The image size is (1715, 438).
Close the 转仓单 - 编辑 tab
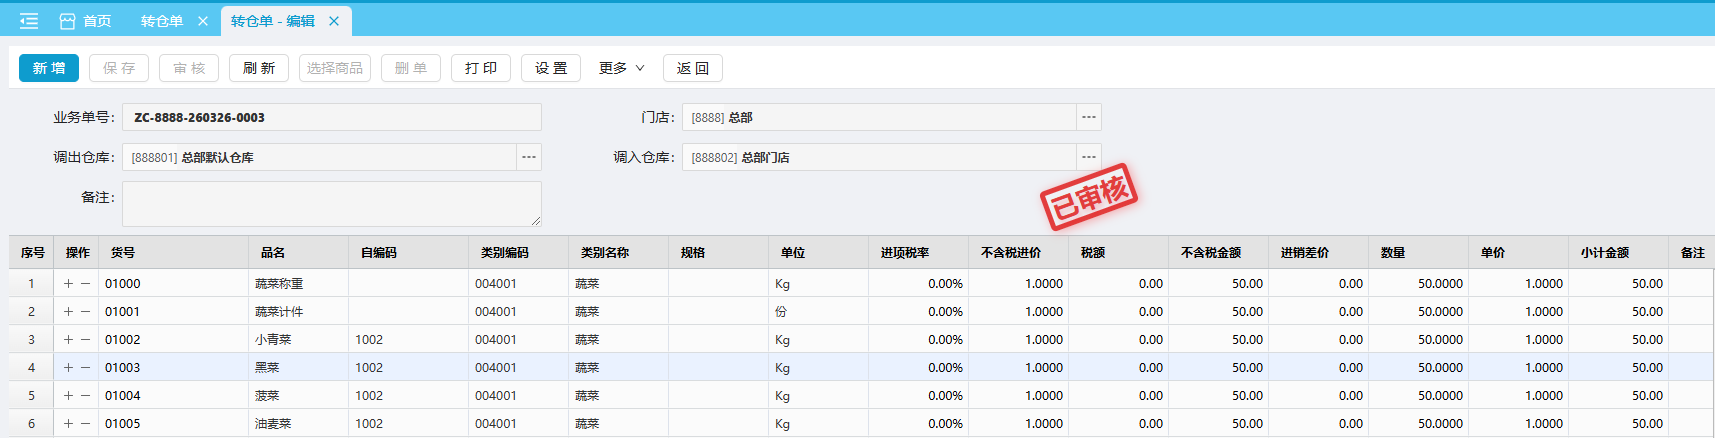coord(334,21)
